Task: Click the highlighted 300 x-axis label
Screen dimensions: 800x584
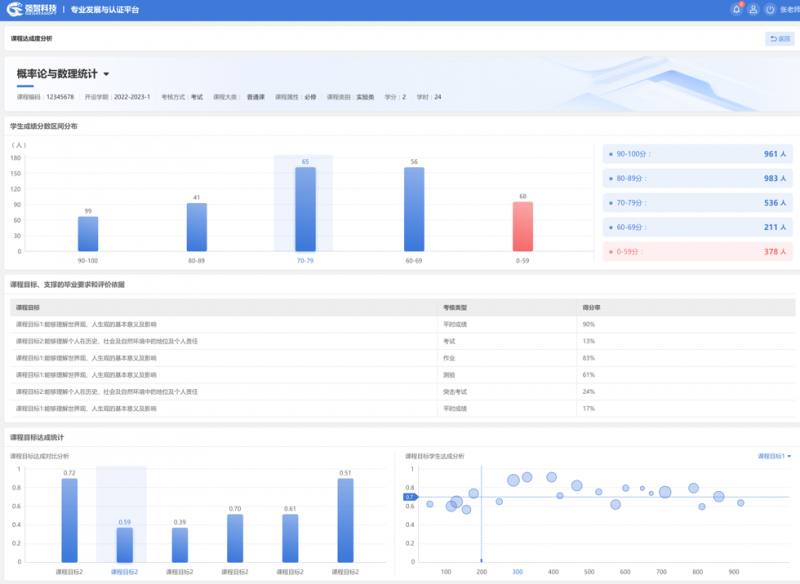Action: pos(517,572)
